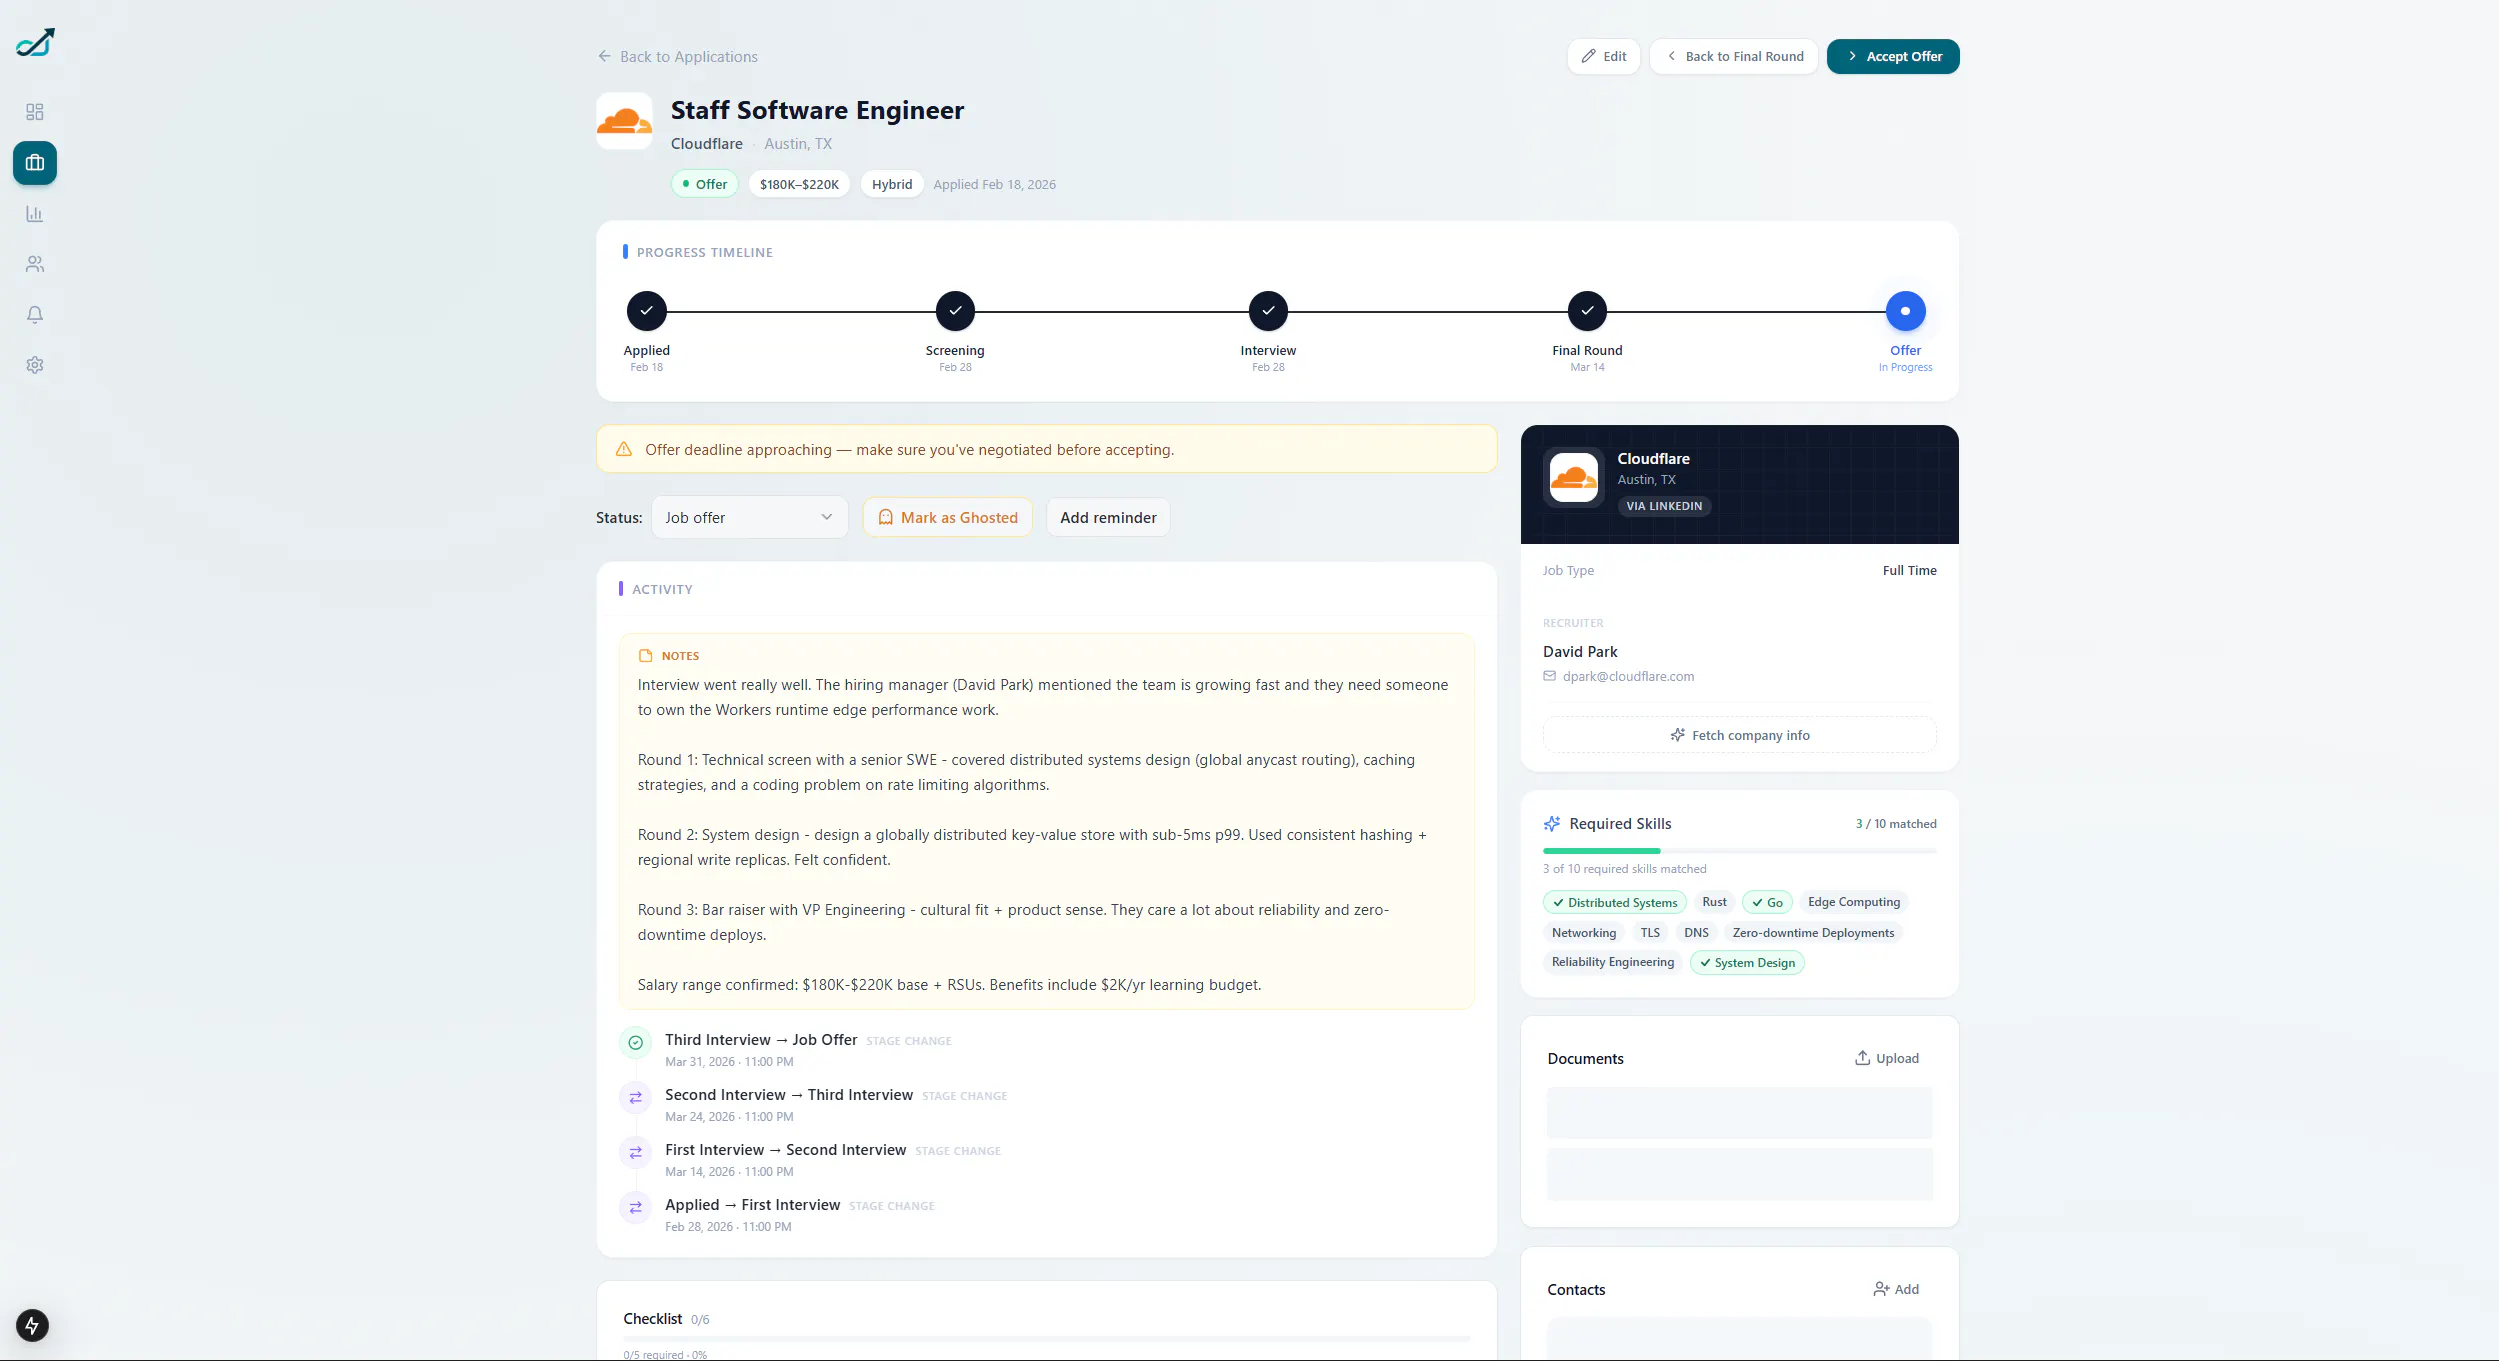
Task: Select the Final Round step on the timeline
Action: 1587,311
